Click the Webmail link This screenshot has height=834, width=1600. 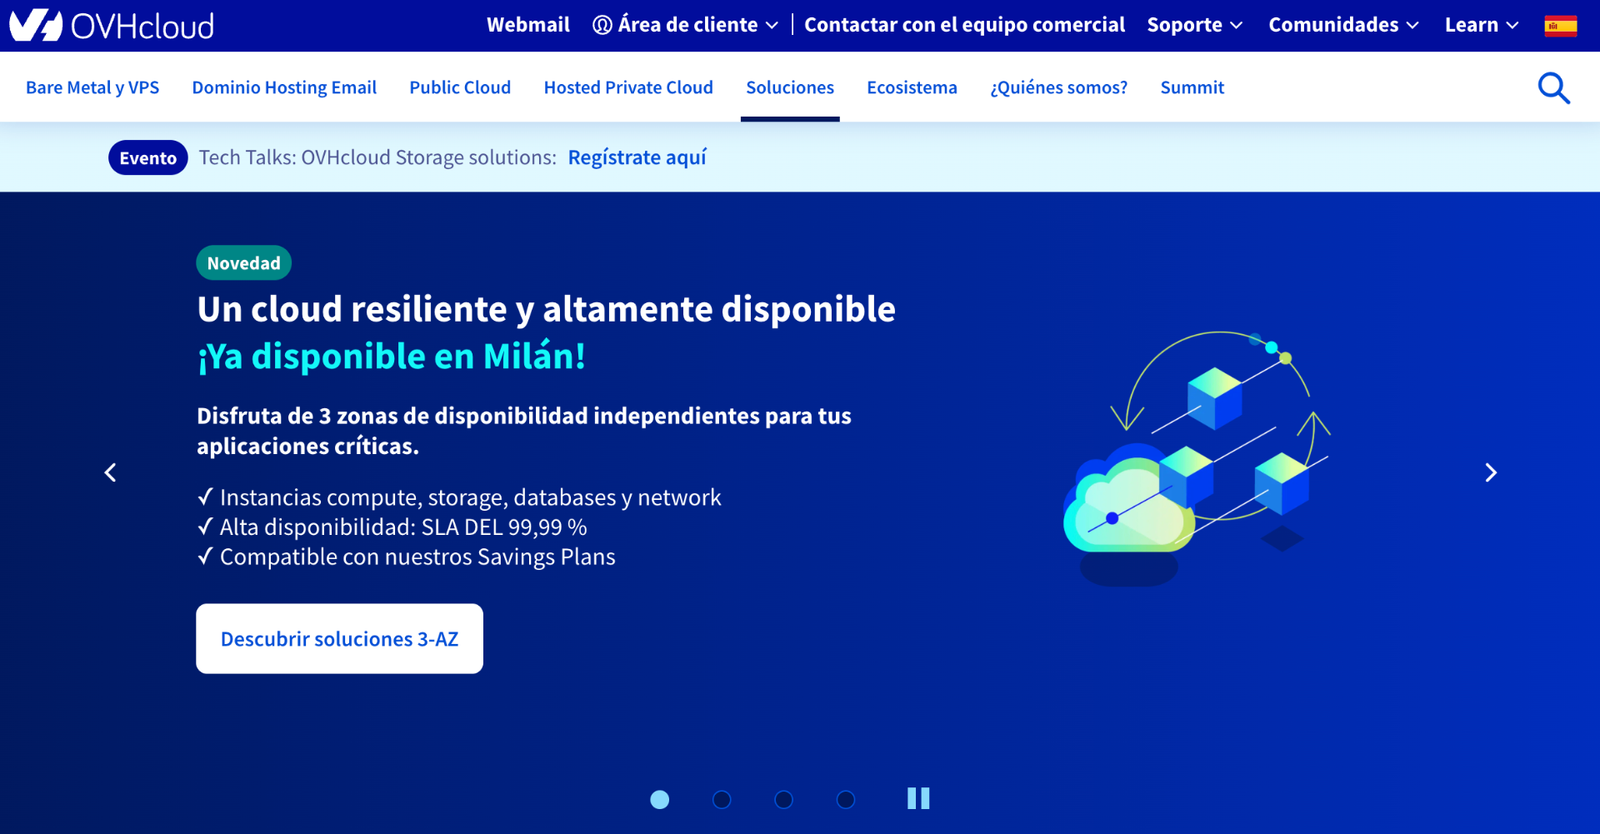pyautogui.click(x=528, y=25)
